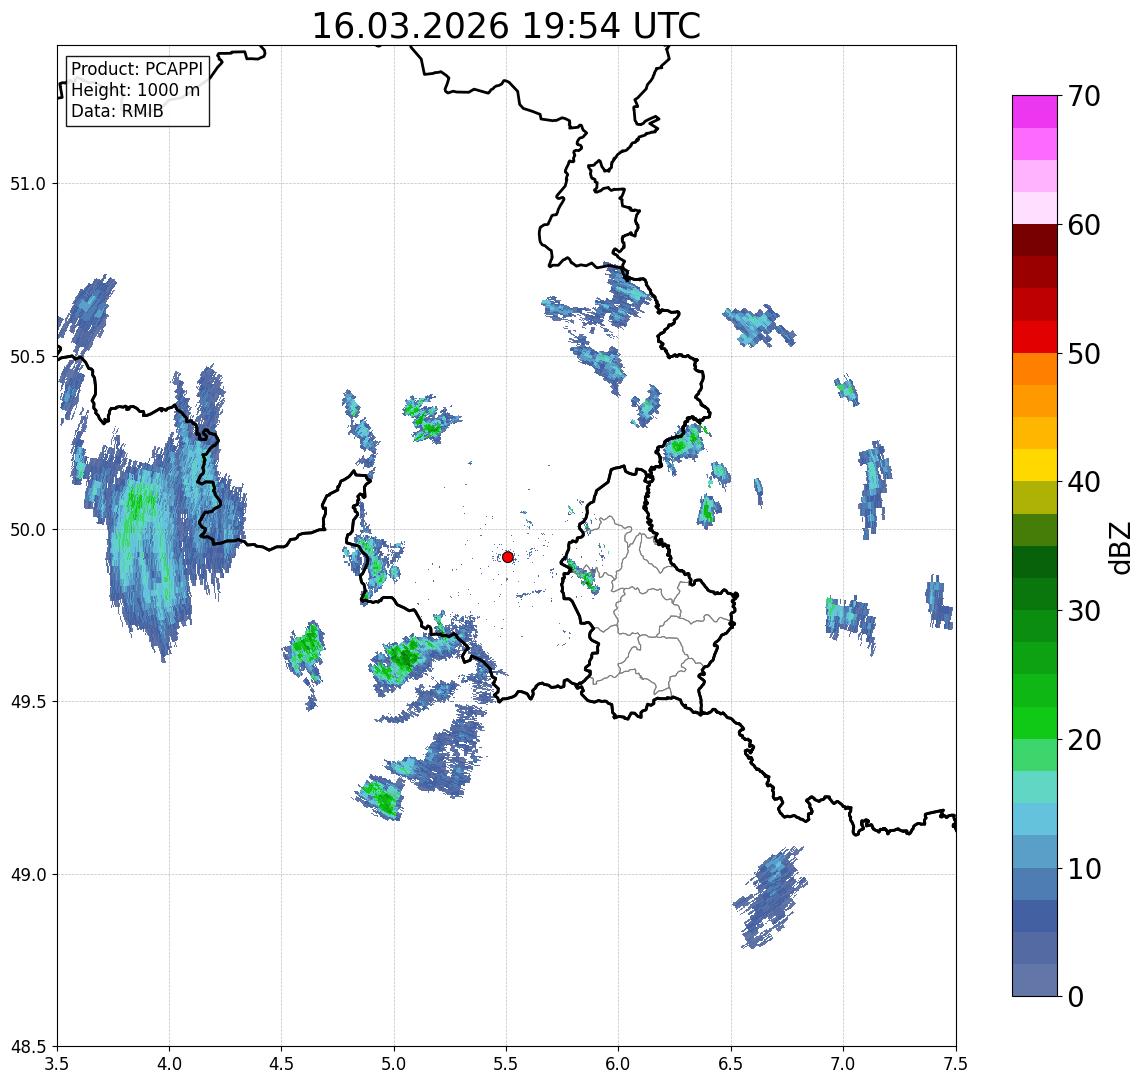Viewport: 1145px width, 1084px height.
Task: Click the 40 label on the colorbar
Action: click(1084, 482)
